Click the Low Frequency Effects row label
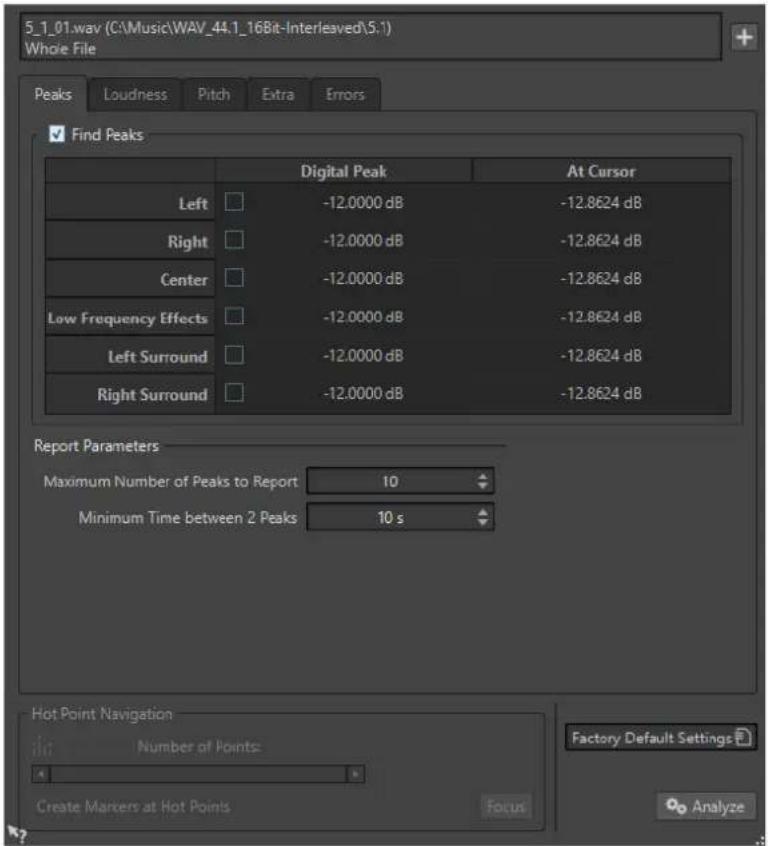This screenshot has height=846, width=768. coord(128,318)
